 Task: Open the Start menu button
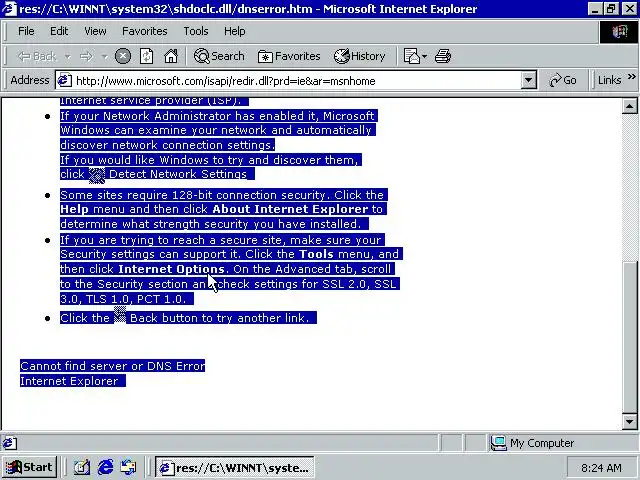(29, 467)
